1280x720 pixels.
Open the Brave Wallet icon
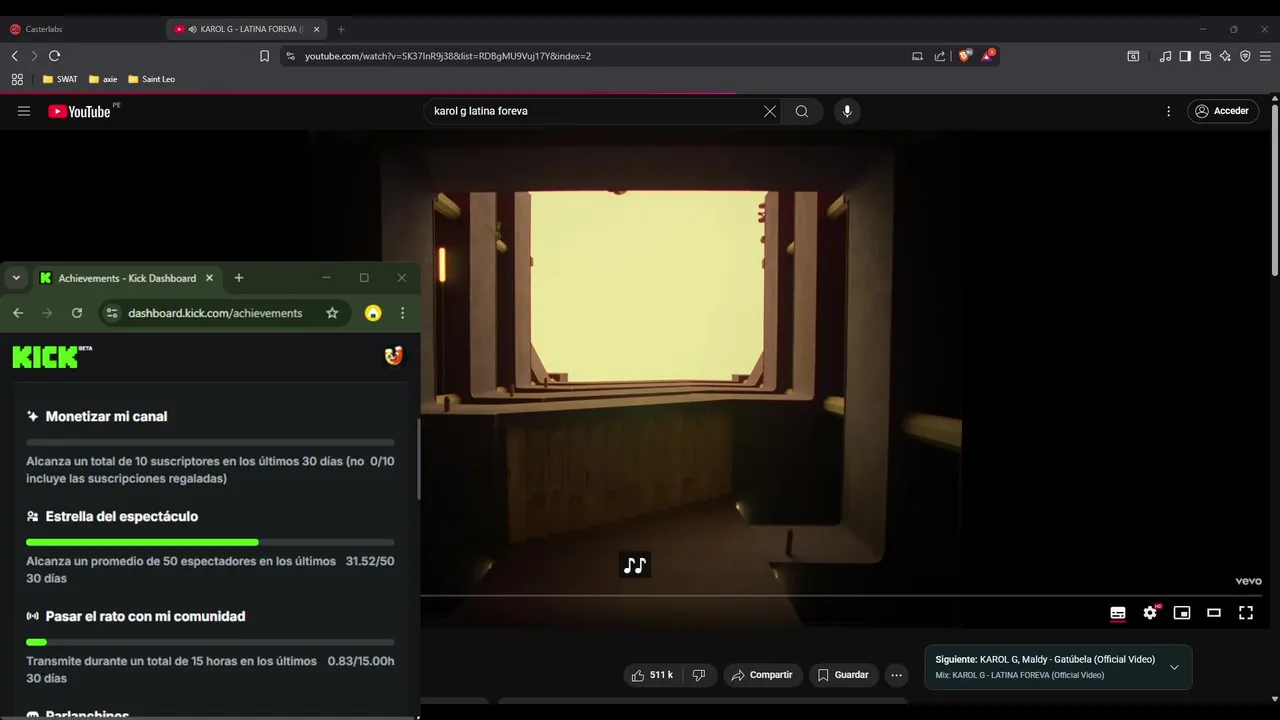(x=1205, y=56)
